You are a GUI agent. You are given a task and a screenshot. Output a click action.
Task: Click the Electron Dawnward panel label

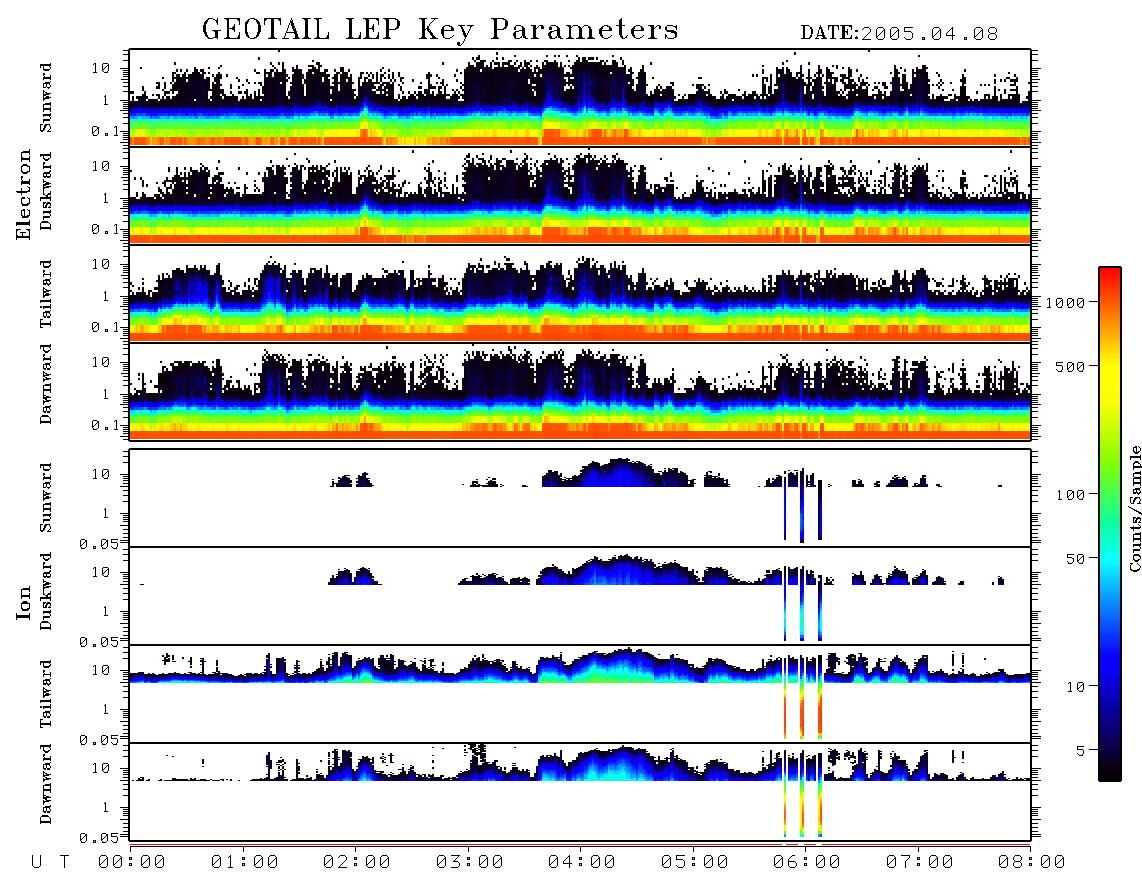[x=46, y=384]
